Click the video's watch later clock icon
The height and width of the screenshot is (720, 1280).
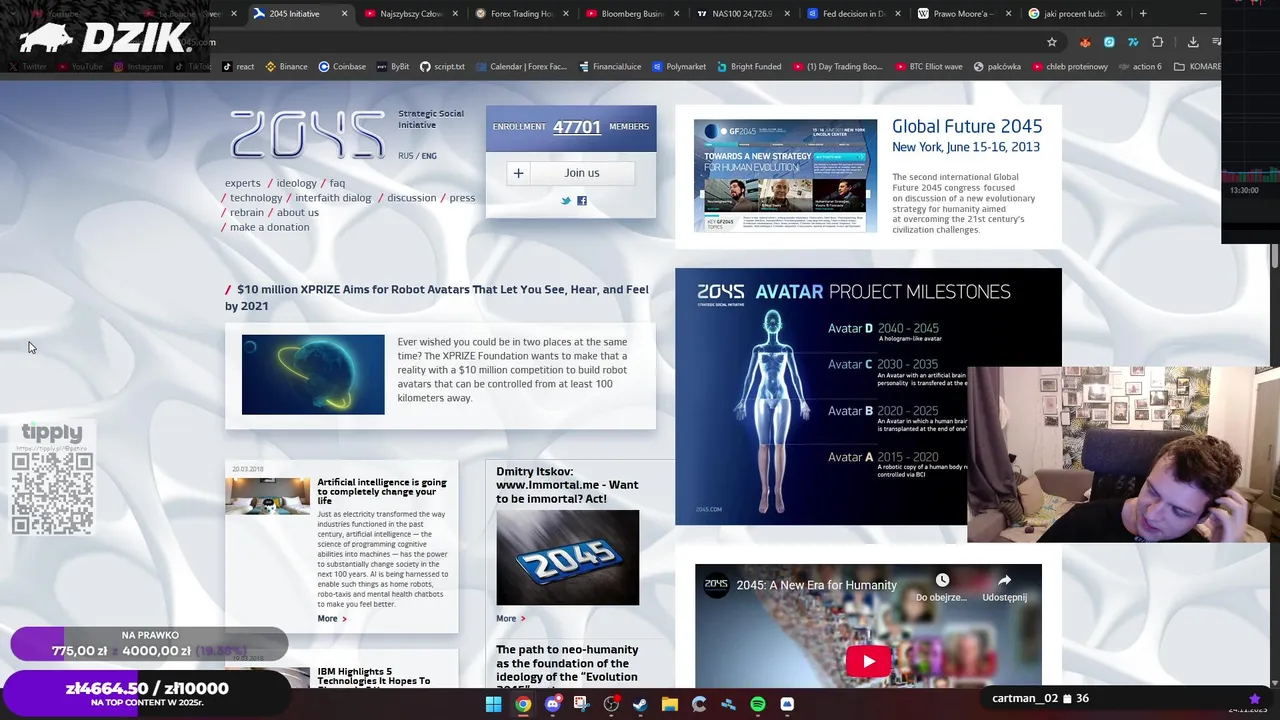(942, 580)
